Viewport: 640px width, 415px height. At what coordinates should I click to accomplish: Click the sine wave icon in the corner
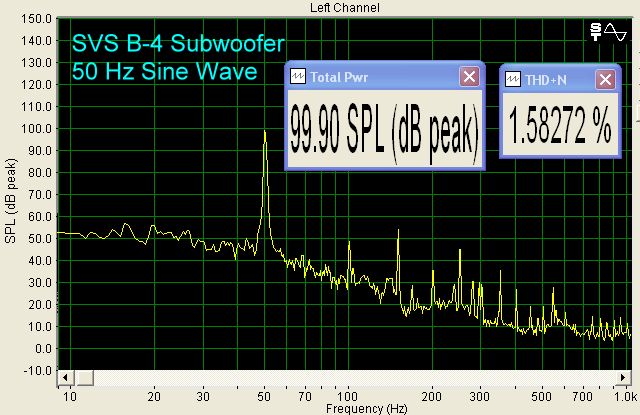point(615,32)
